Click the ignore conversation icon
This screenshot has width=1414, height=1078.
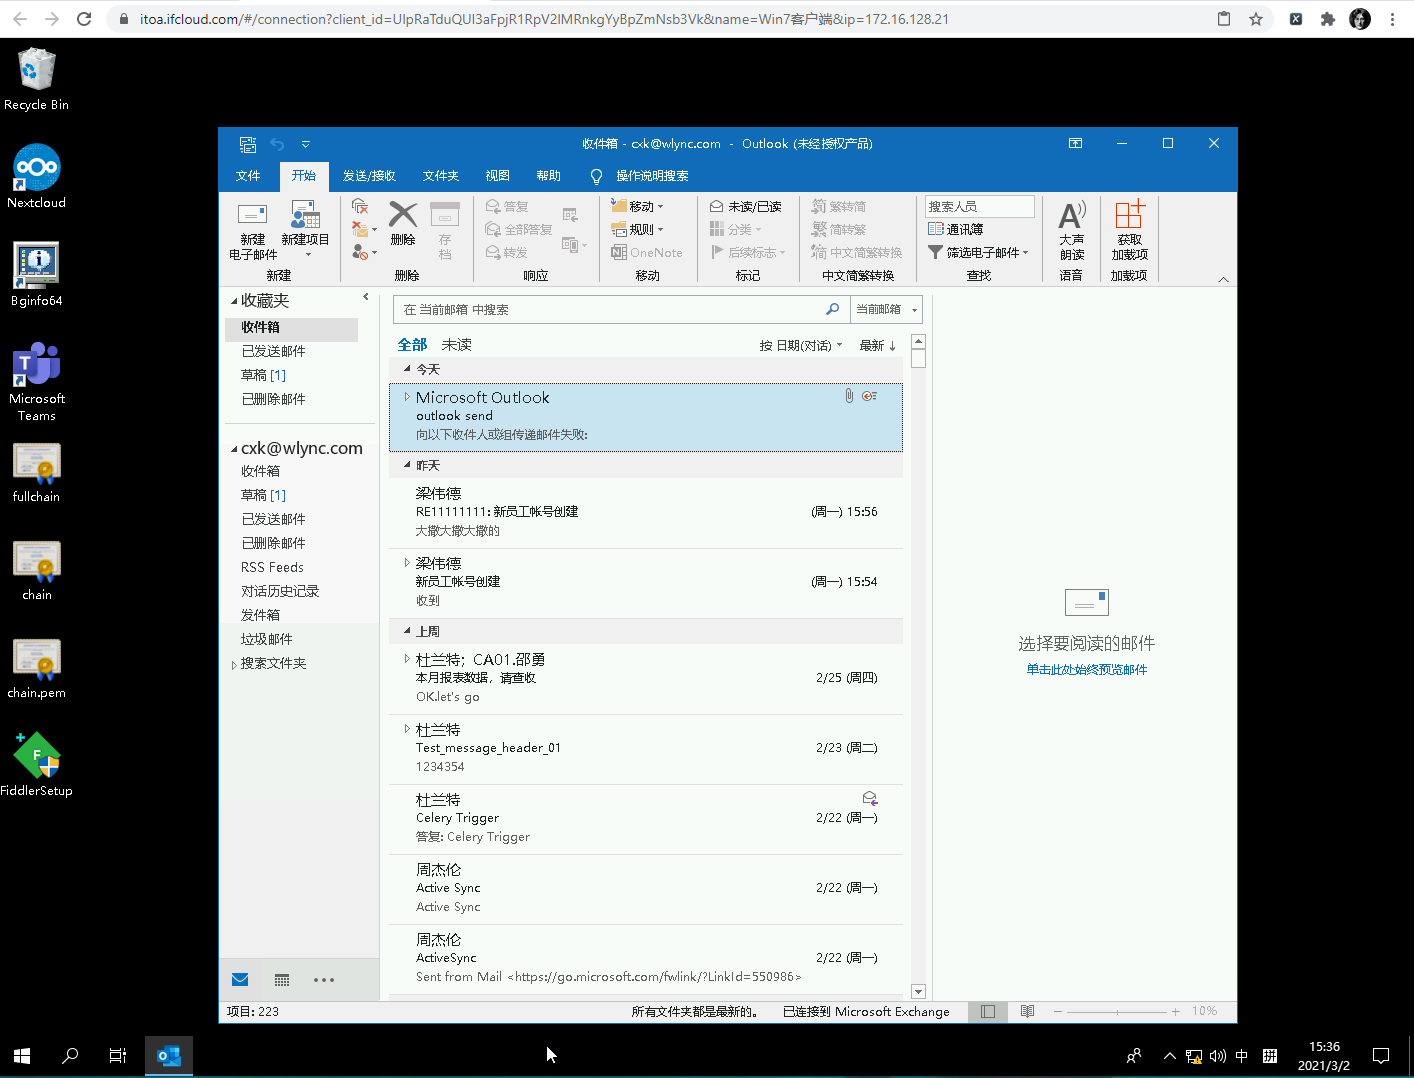point(361,206)
